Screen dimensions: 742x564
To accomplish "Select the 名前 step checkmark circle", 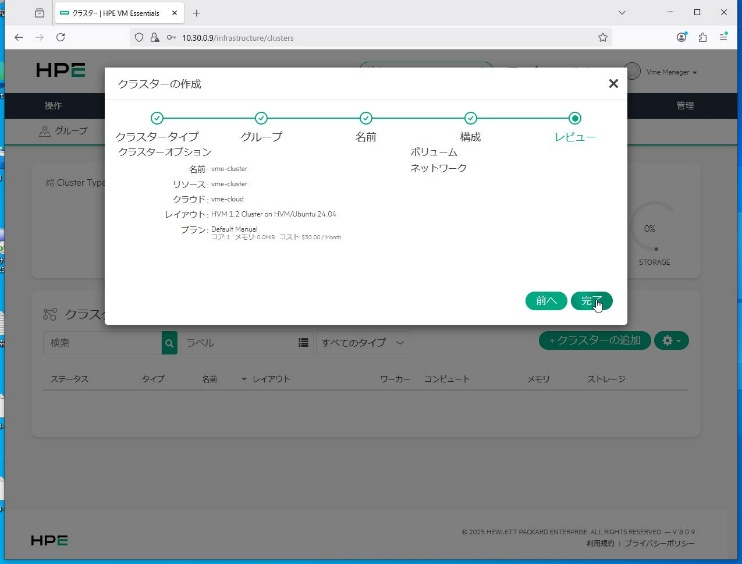I will (x=366, y=118).
